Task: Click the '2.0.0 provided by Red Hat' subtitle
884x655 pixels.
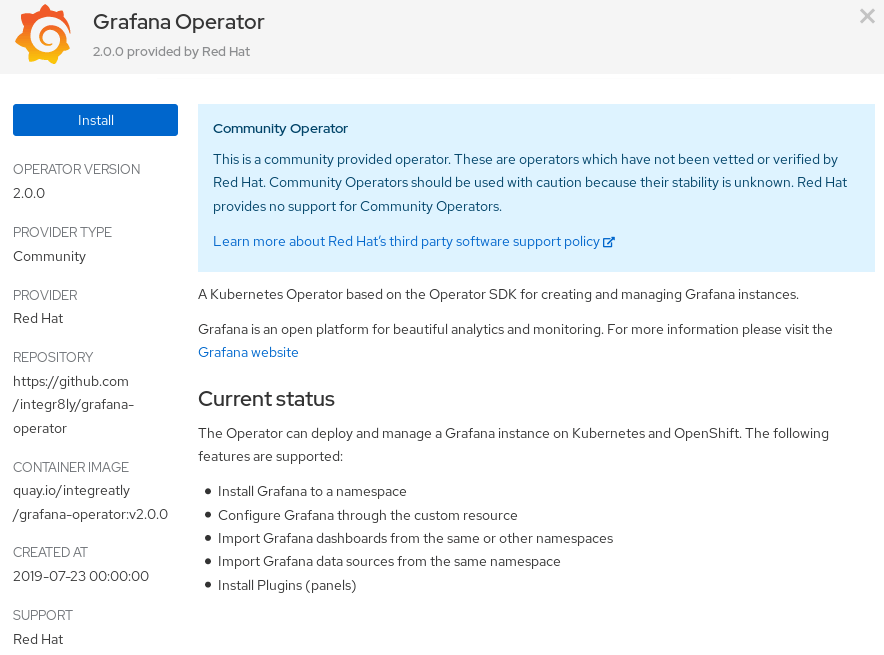Action: [x=171, y=51]
